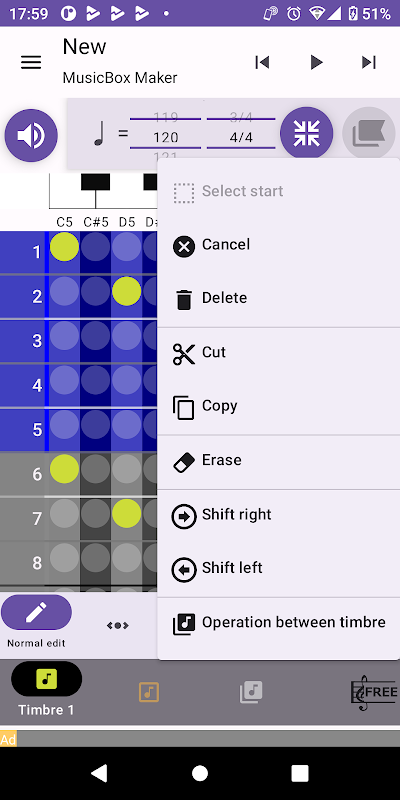This screenshot has height=800, width=400.
Task: Open the hamburger navigation menu
Action: click(31, 62)
